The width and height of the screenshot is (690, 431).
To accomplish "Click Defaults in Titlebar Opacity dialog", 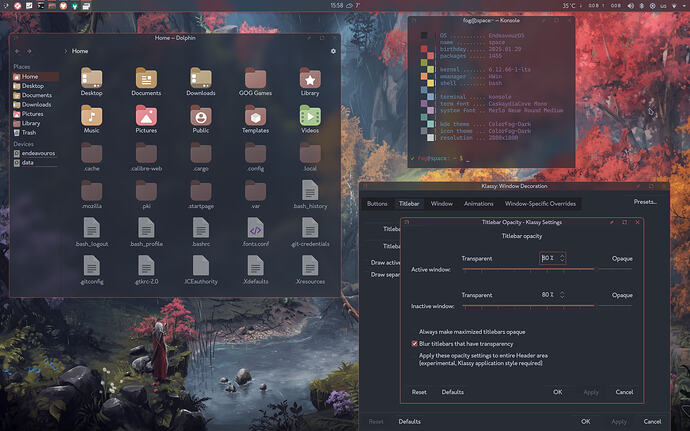I will [x=452, y=392].
